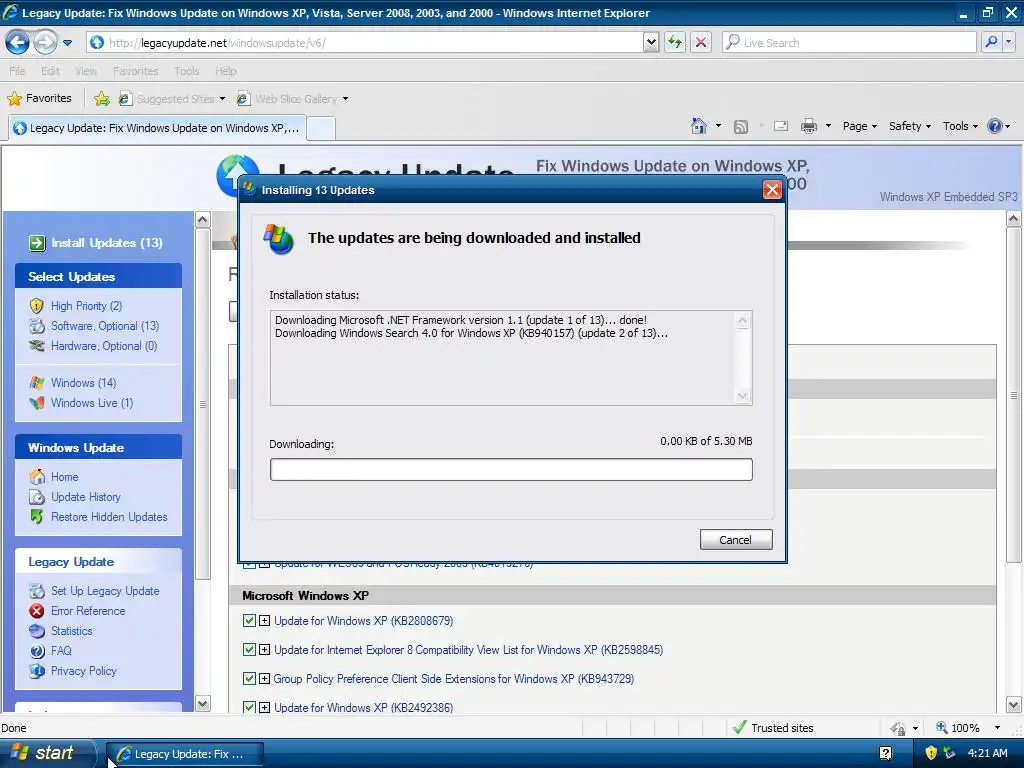Open the Page command menu

pos(859,126)
